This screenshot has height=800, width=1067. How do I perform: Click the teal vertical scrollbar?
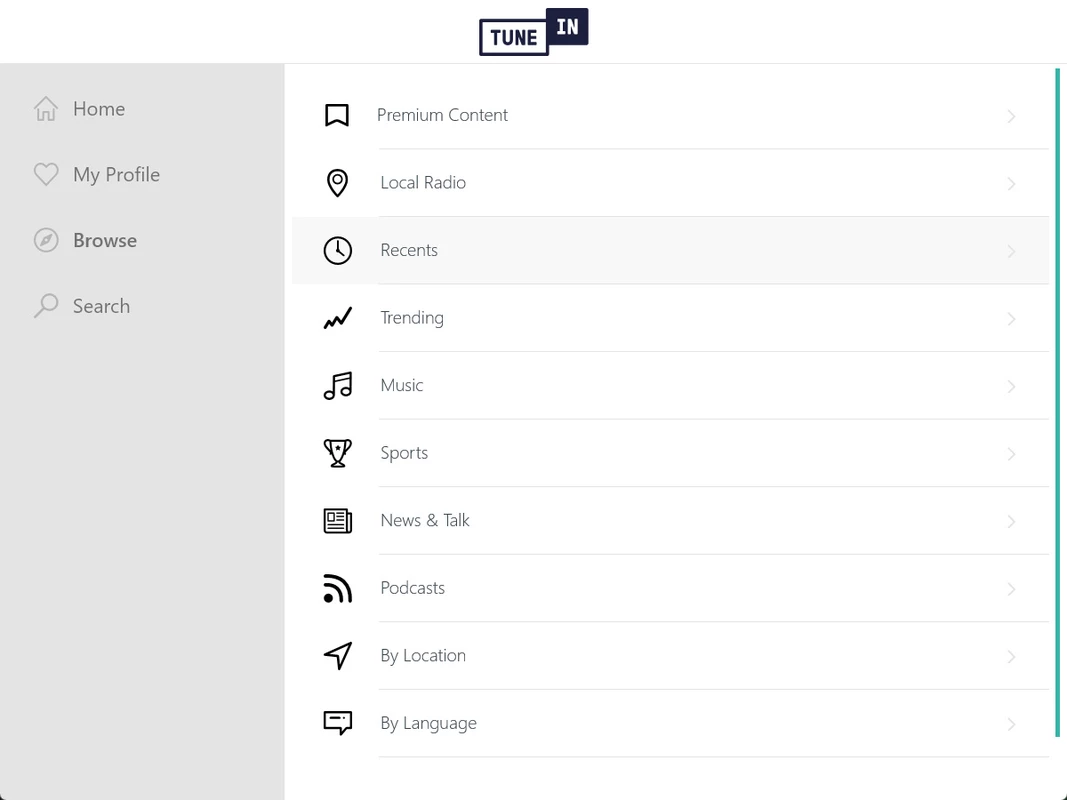coord(1057,403)
